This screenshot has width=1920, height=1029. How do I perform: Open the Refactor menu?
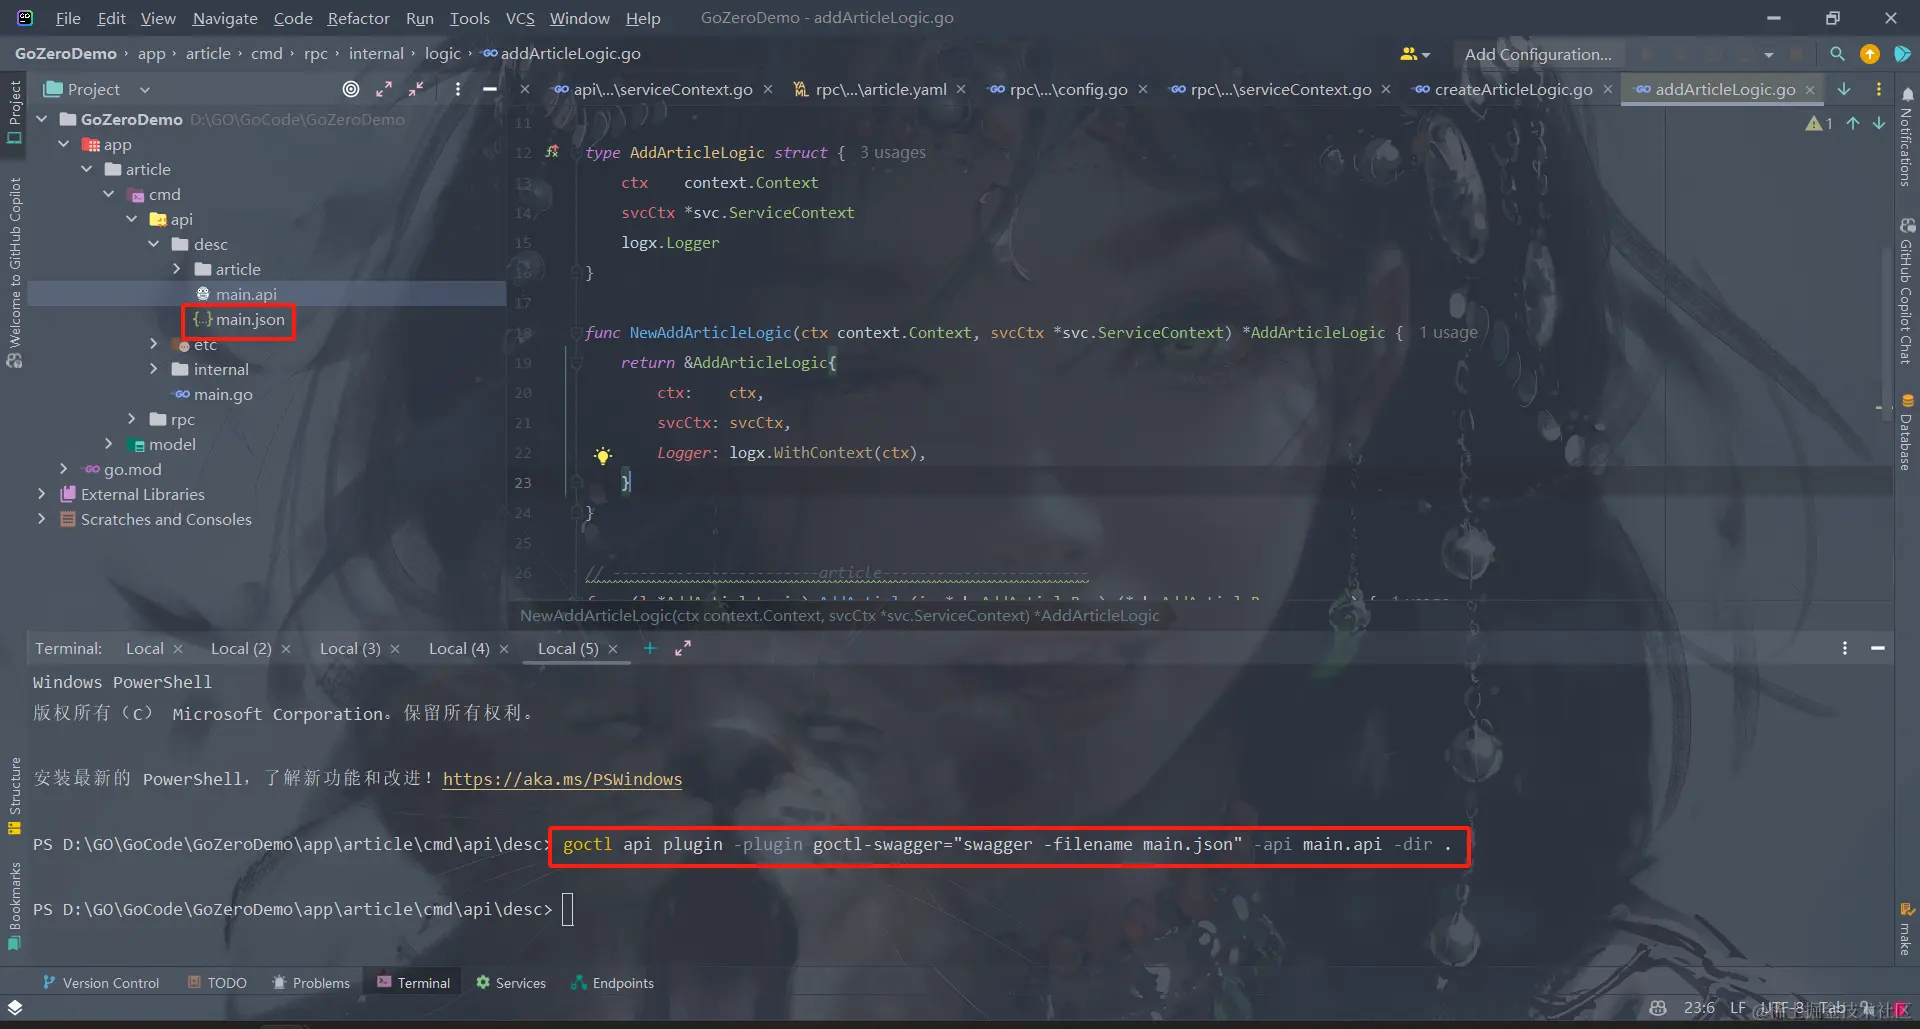point(358,18)
